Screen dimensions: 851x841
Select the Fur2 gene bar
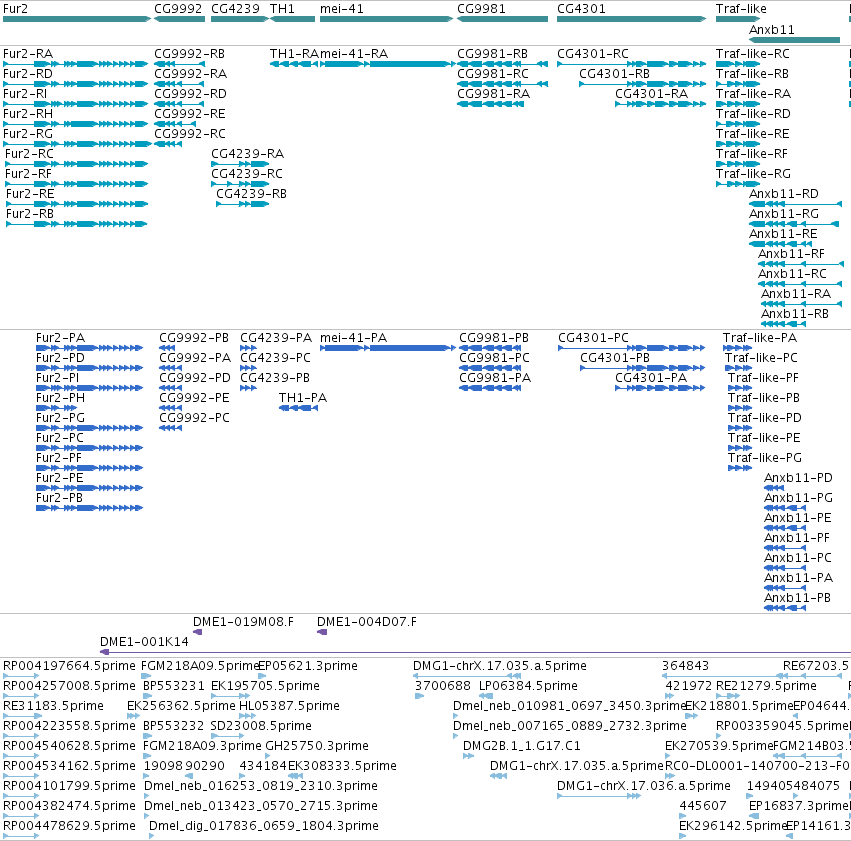pos(77,19)
